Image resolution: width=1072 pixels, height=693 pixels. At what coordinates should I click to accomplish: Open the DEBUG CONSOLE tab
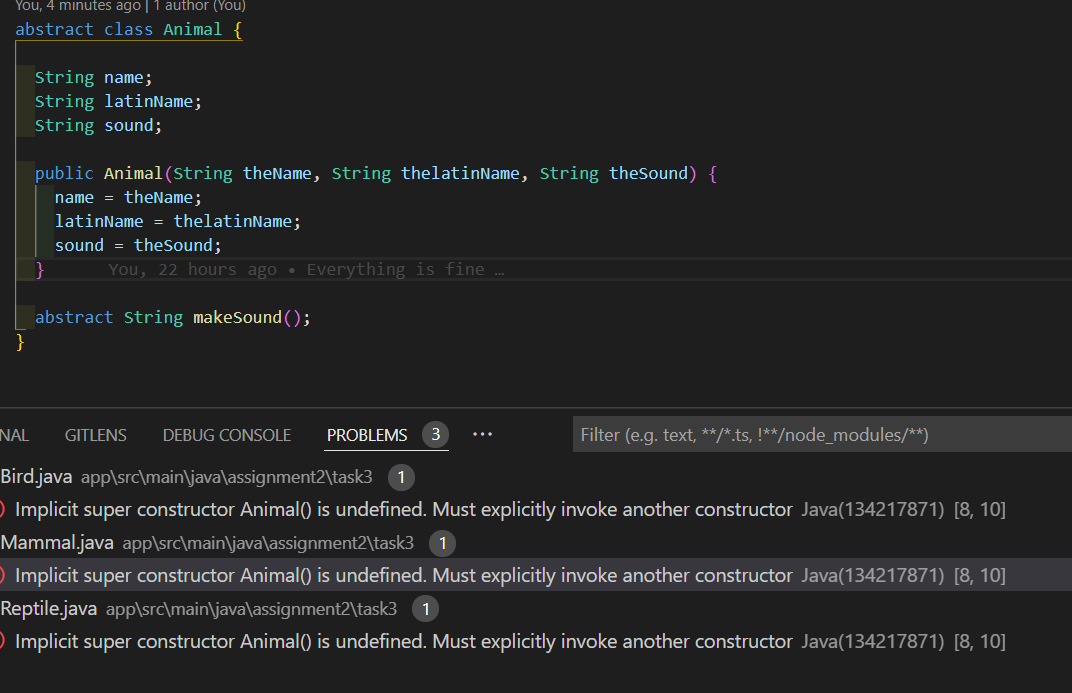click(227, 435)
